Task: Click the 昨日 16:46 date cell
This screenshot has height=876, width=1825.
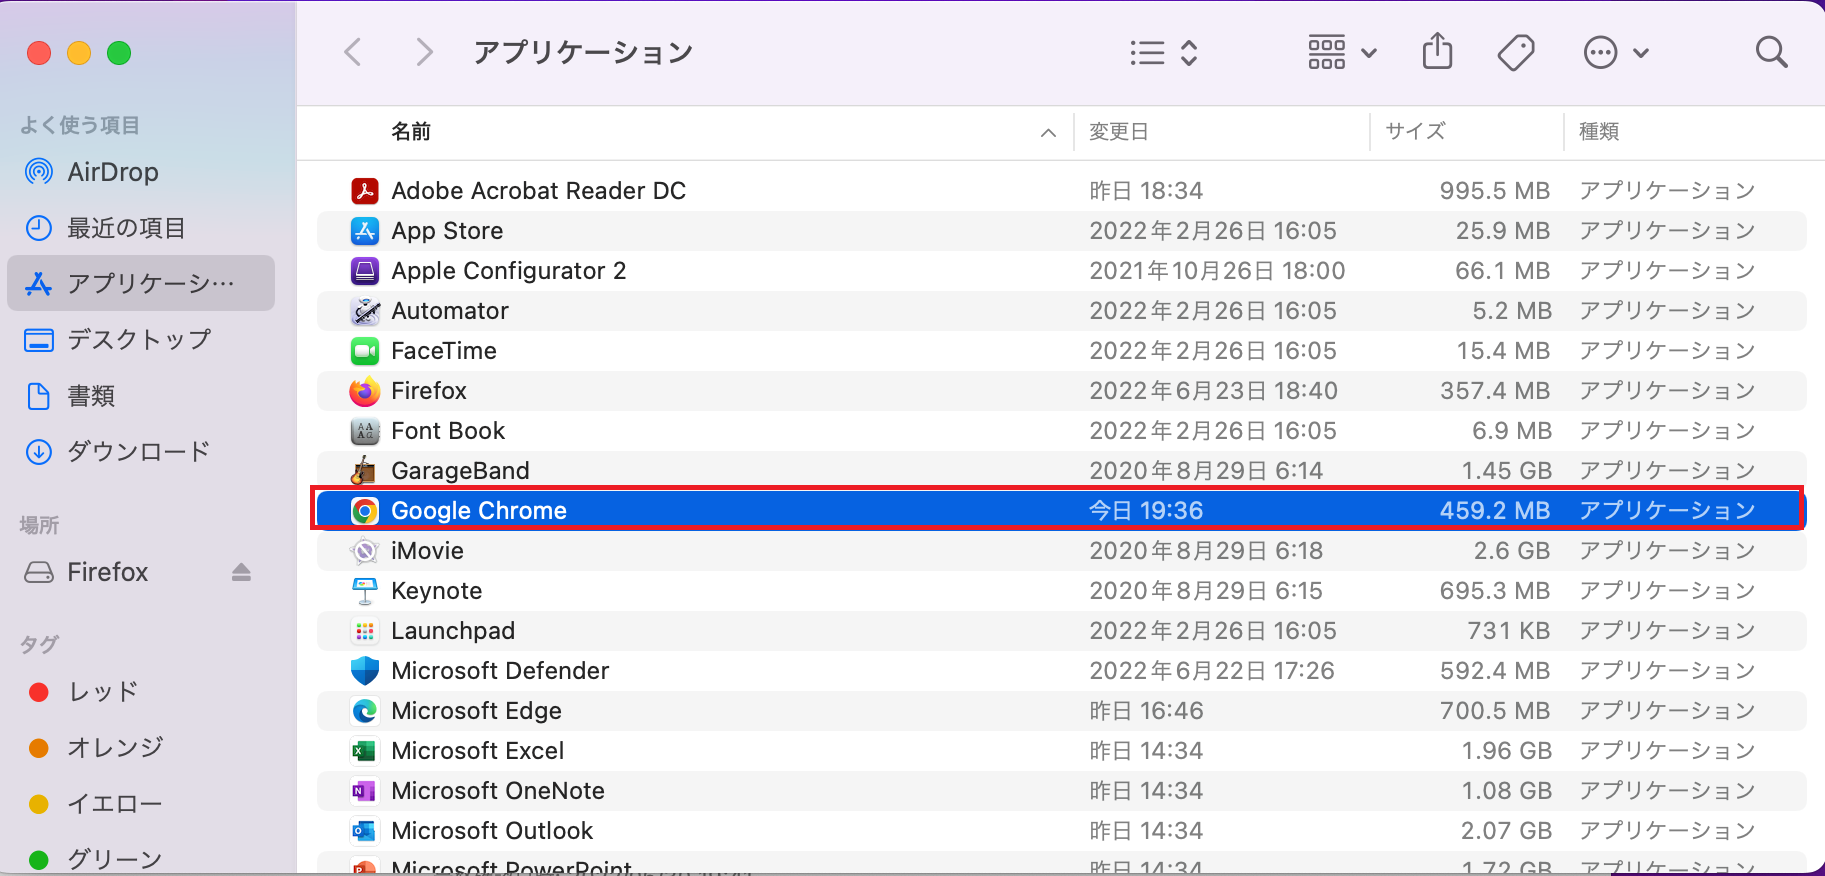Action: (x=1146, y=711)
